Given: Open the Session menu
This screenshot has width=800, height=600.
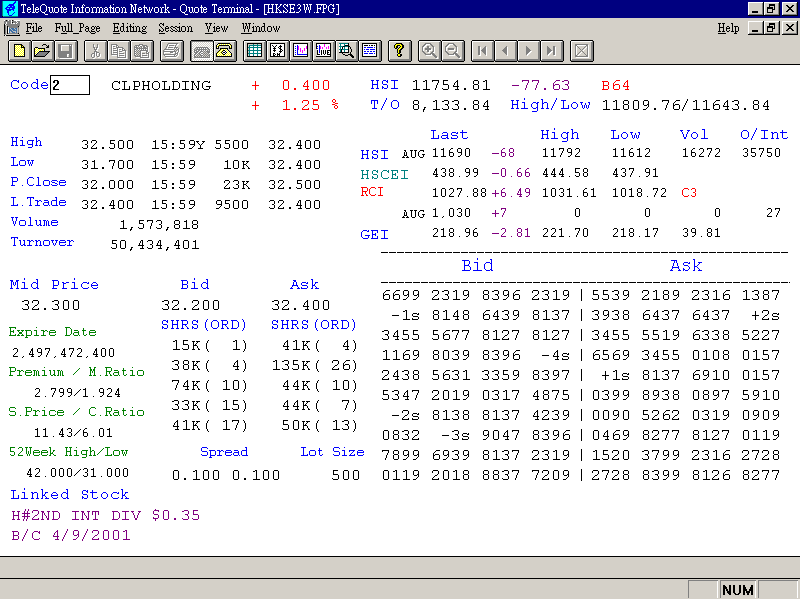Looking at the screenshot, I should tap(176, 28).
